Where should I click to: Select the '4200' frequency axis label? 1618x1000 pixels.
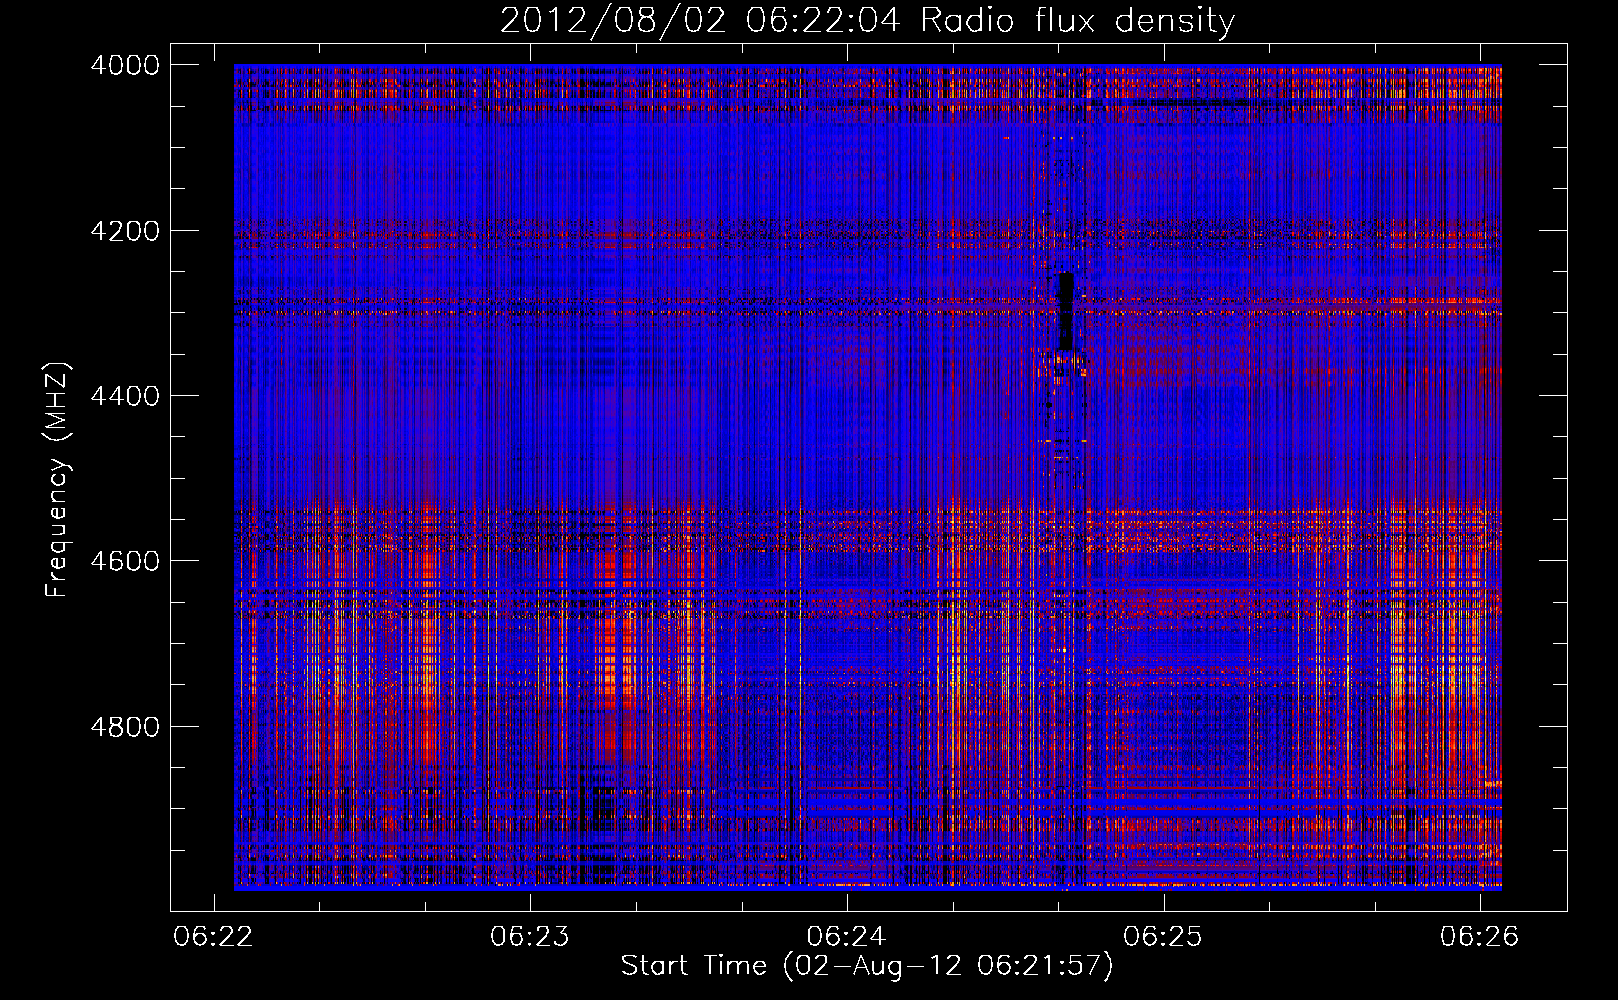[x=125, y=230]
